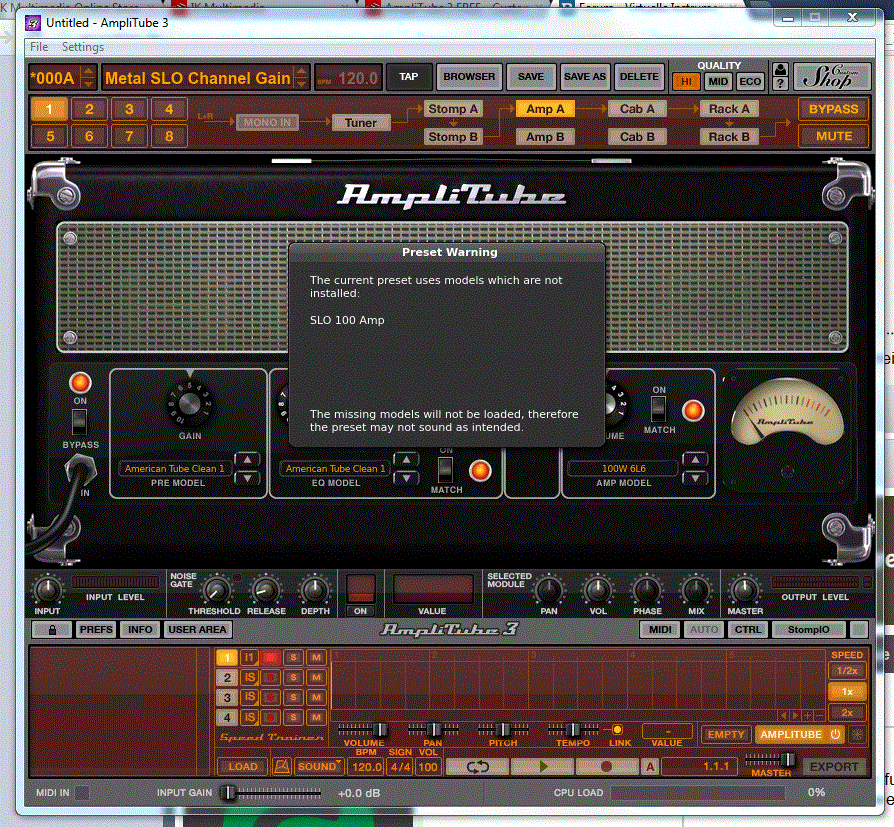Viewport: 894px width, 827px height.
Task: Start recording with the transport record button
Action: click(607, 767)
